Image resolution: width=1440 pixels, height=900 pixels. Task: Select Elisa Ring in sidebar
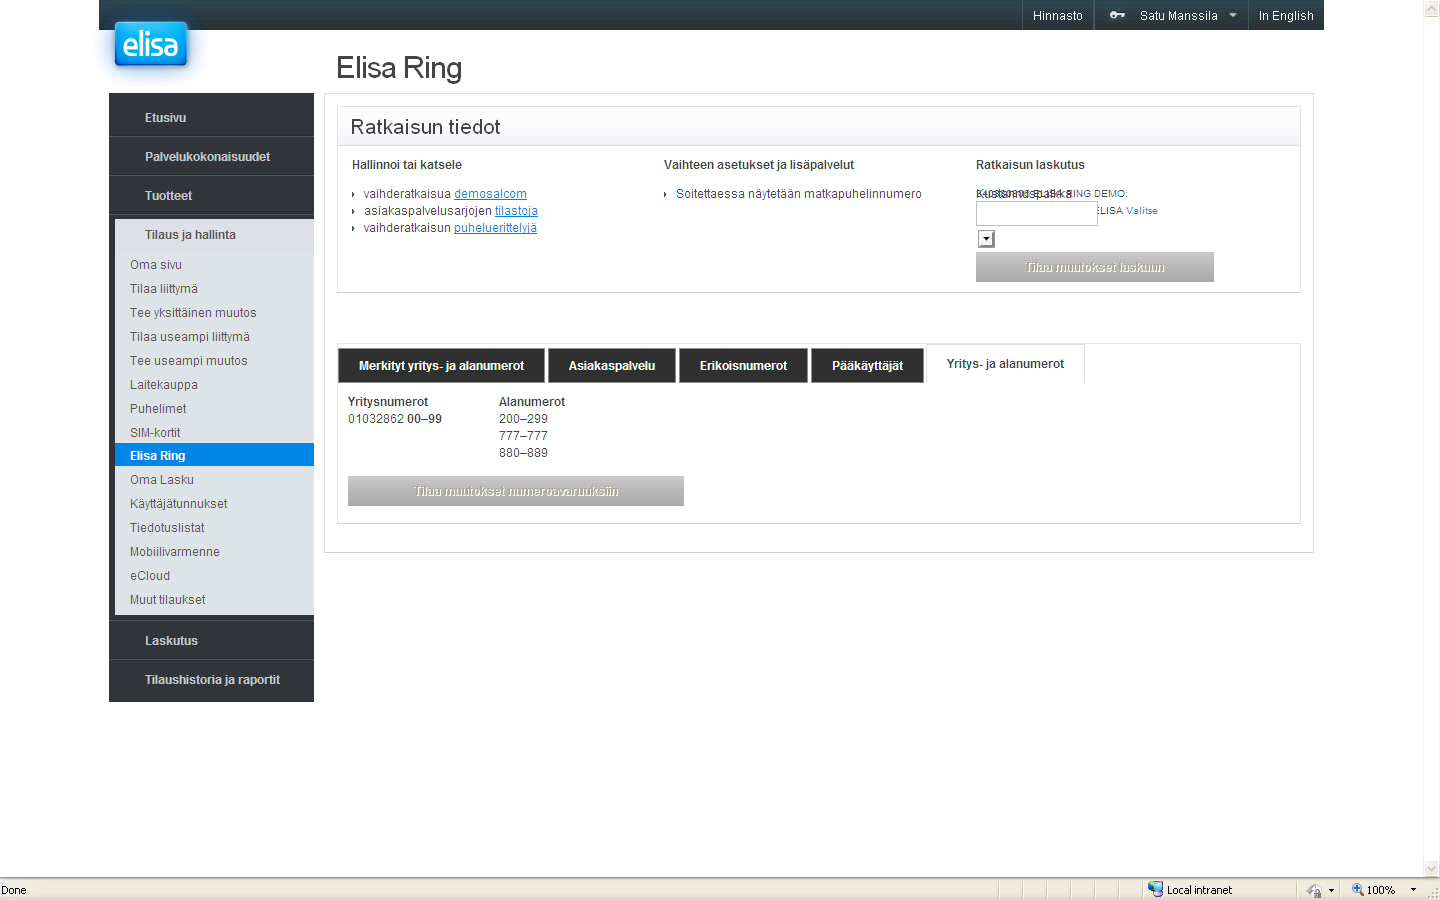point(214,455)
